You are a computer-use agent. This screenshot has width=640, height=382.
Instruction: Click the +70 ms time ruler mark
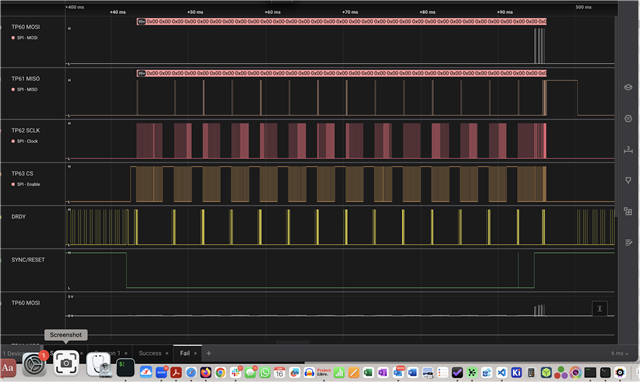click(350, 12)
